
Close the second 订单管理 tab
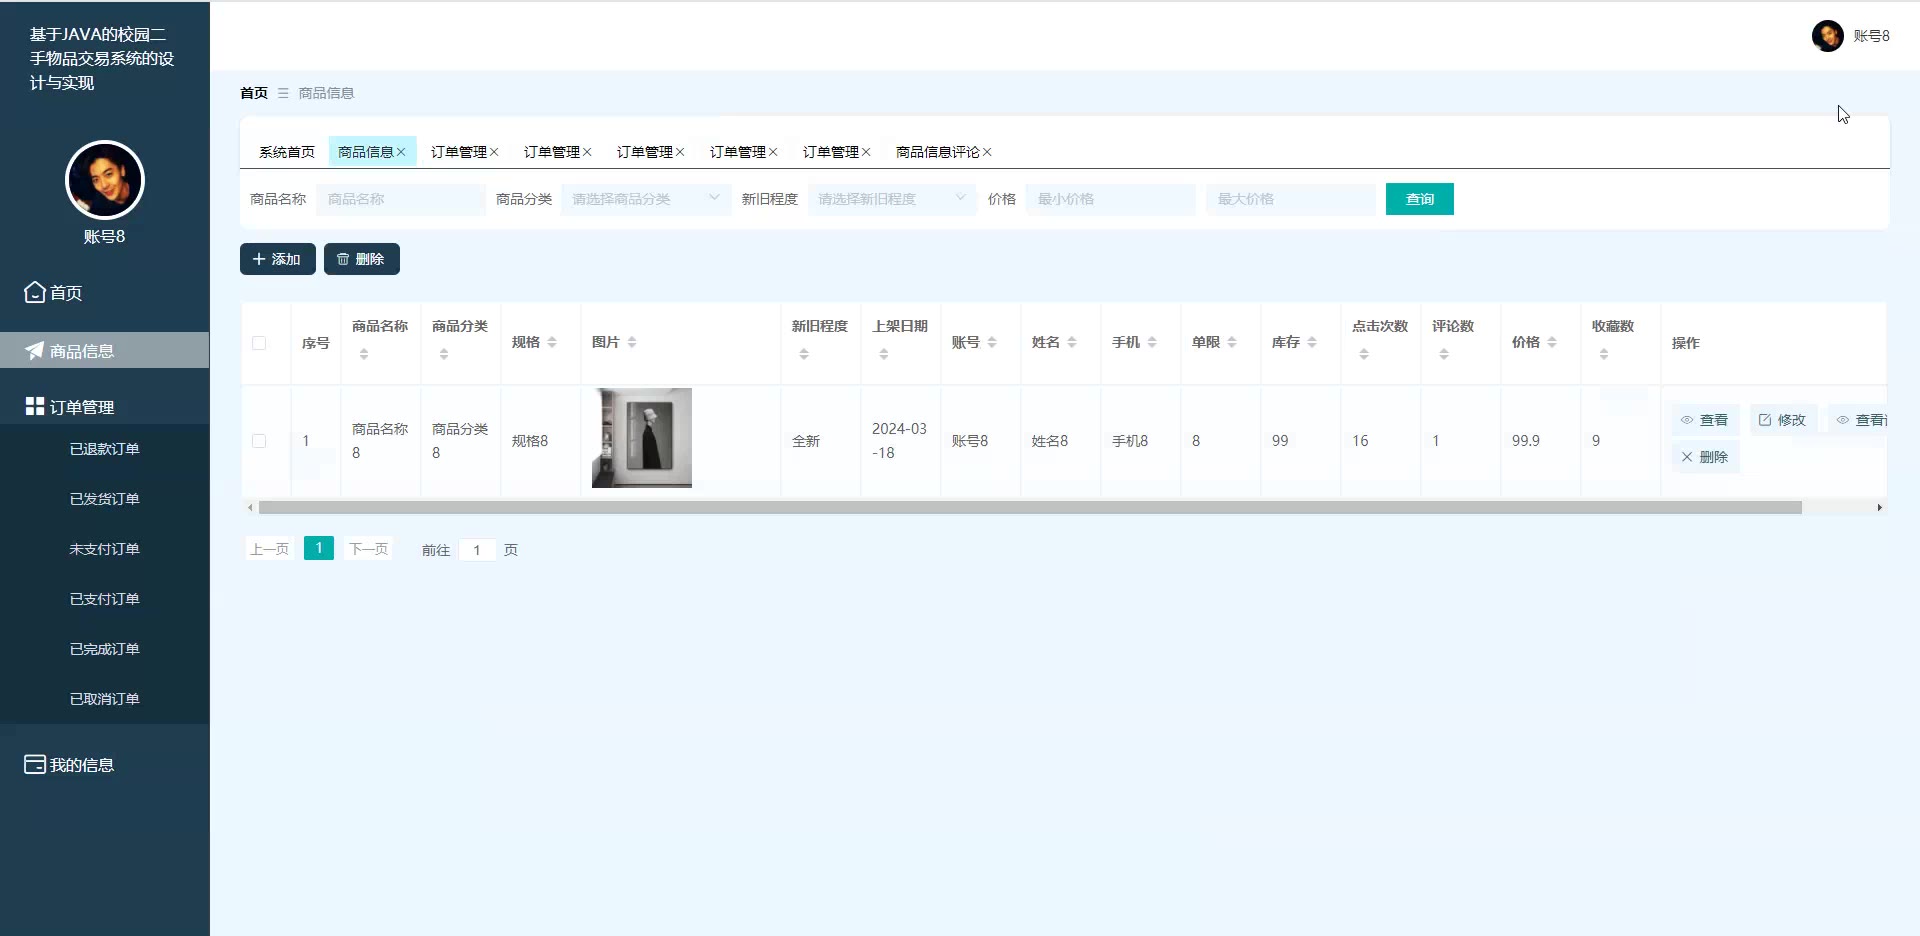587,152
